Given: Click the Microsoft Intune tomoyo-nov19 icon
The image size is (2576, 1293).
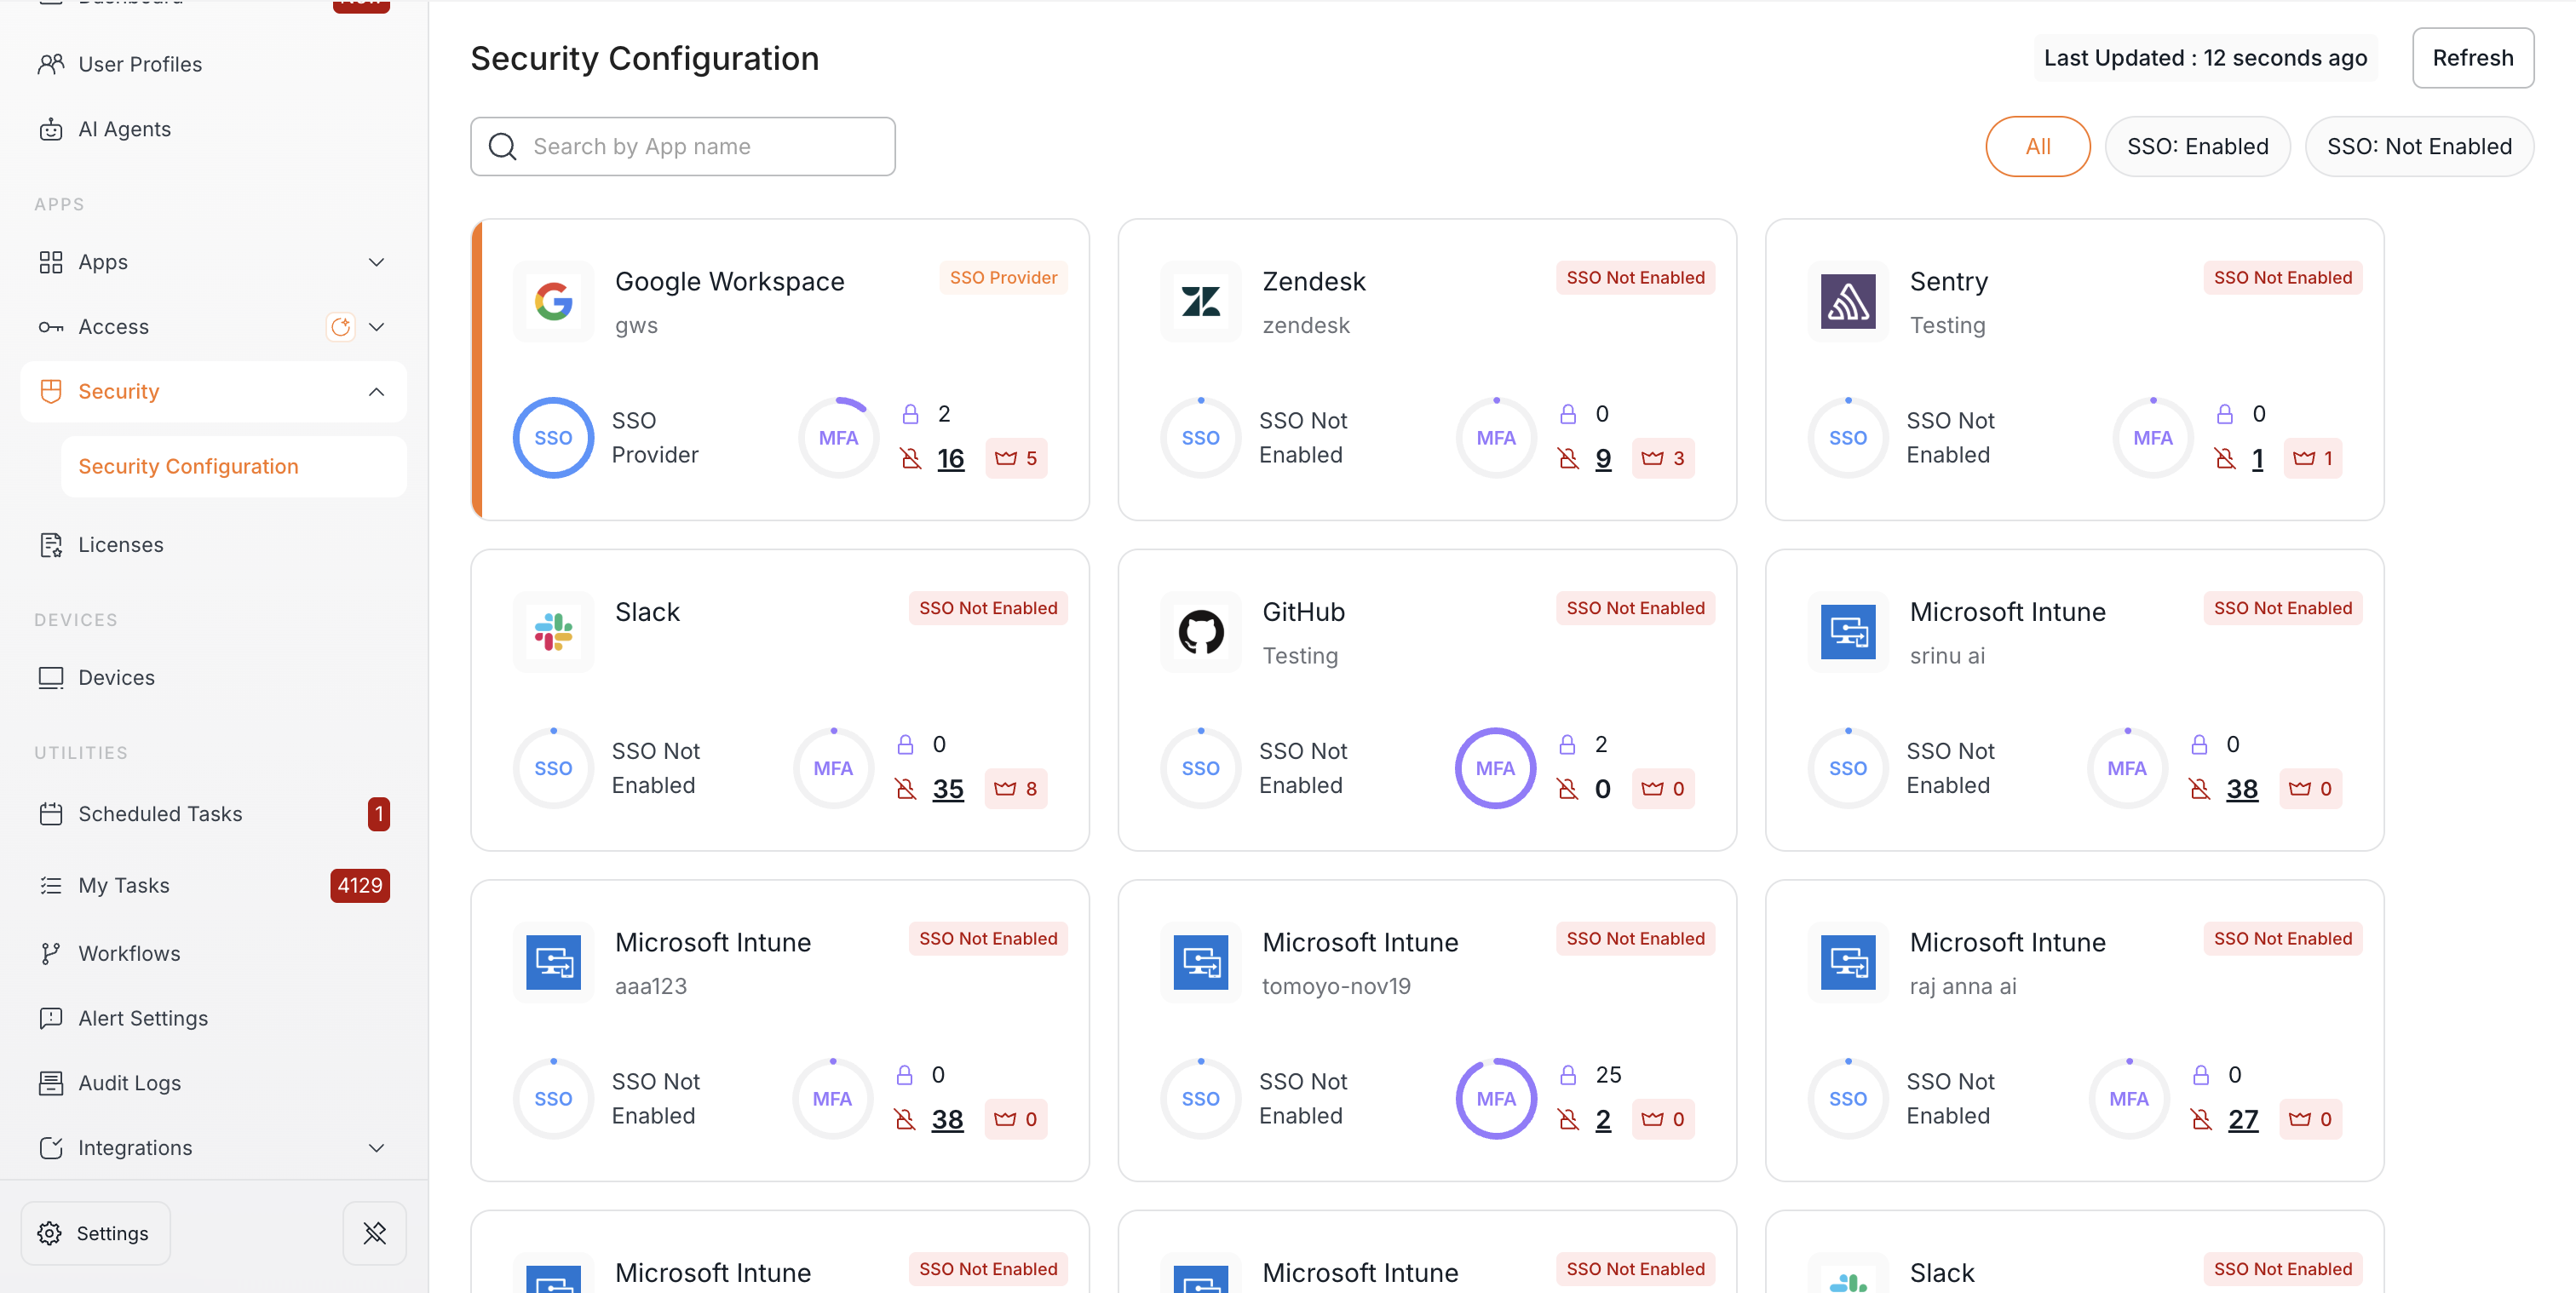Looking at the screenshot, I should 1200,962.
